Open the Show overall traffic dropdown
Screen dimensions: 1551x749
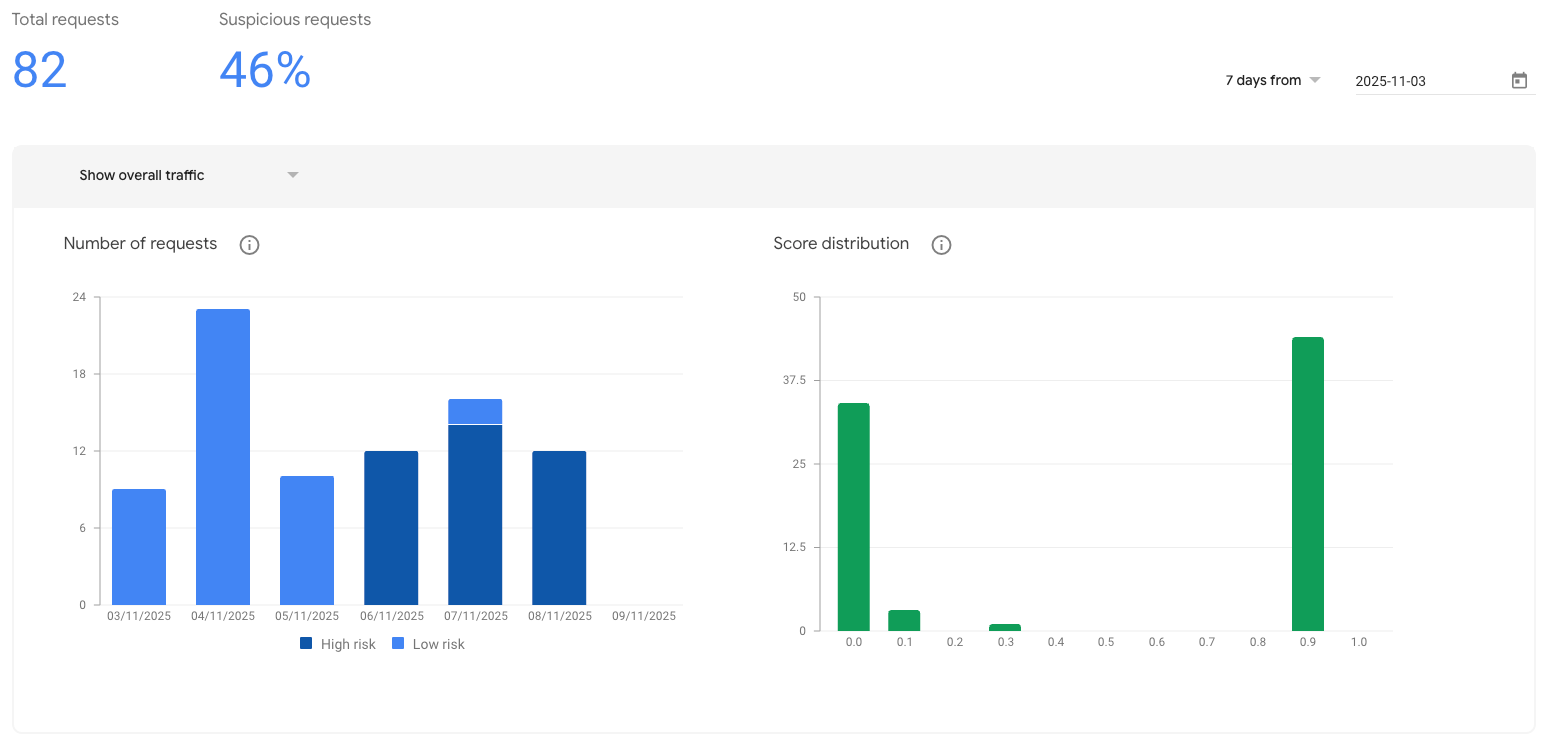(x=190, y=175)
